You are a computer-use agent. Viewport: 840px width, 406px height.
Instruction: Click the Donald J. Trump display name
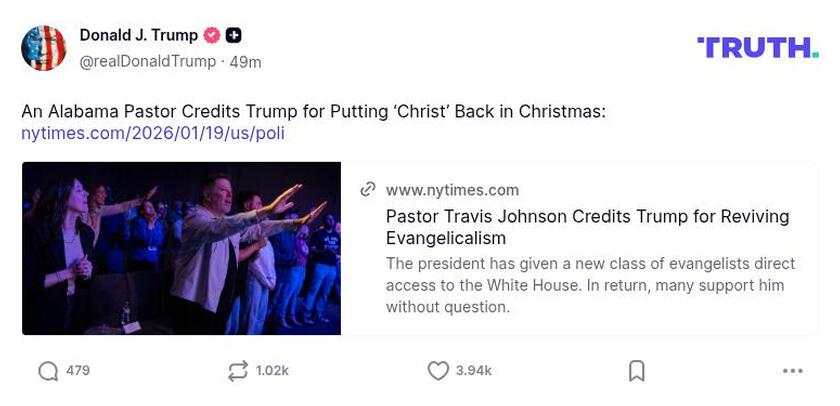point(139,36)
